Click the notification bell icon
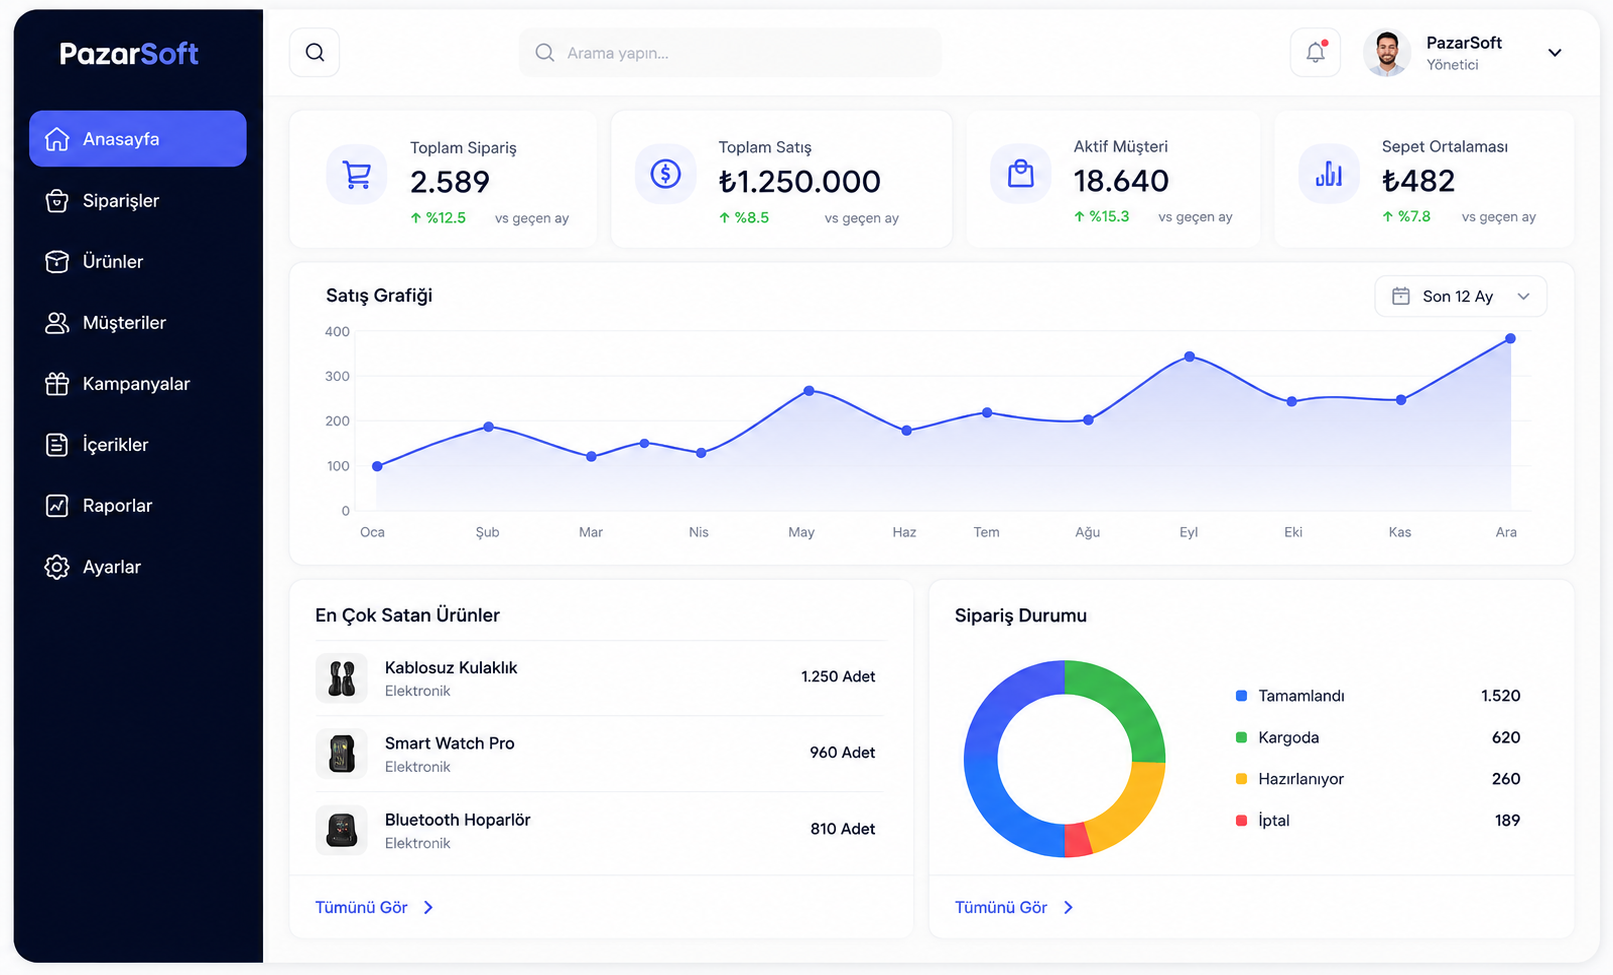The image size is (1613, 975). (1315, 52)
